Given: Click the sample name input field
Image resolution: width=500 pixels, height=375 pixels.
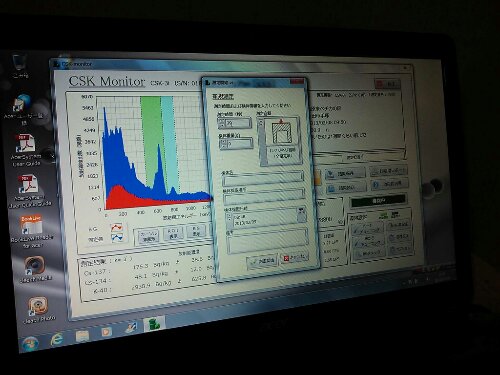Looking at the screenshot, I should pos(263,180).
